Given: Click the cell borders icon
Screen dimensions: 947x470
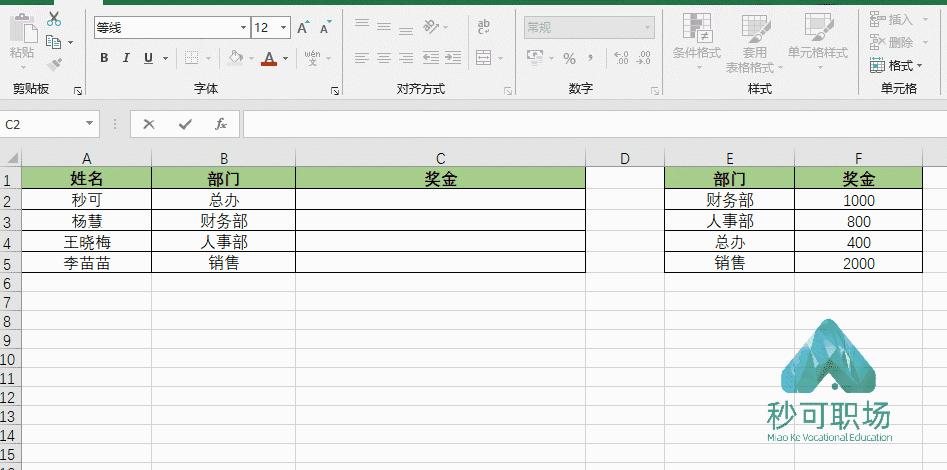Looking at the screenshot, I should click(x=191, y=58).
